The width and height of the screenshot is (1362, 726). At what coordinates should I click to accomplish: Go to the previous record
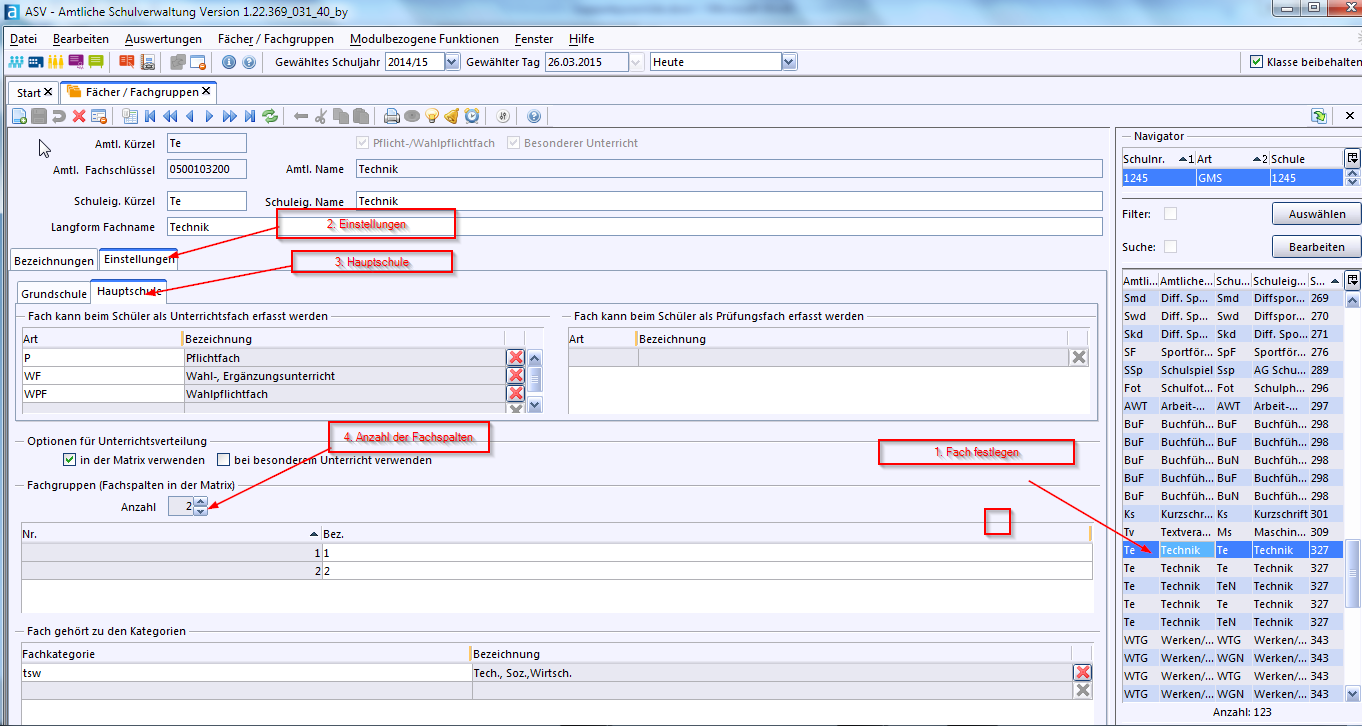pyautogui.click(x=190, y=116)
